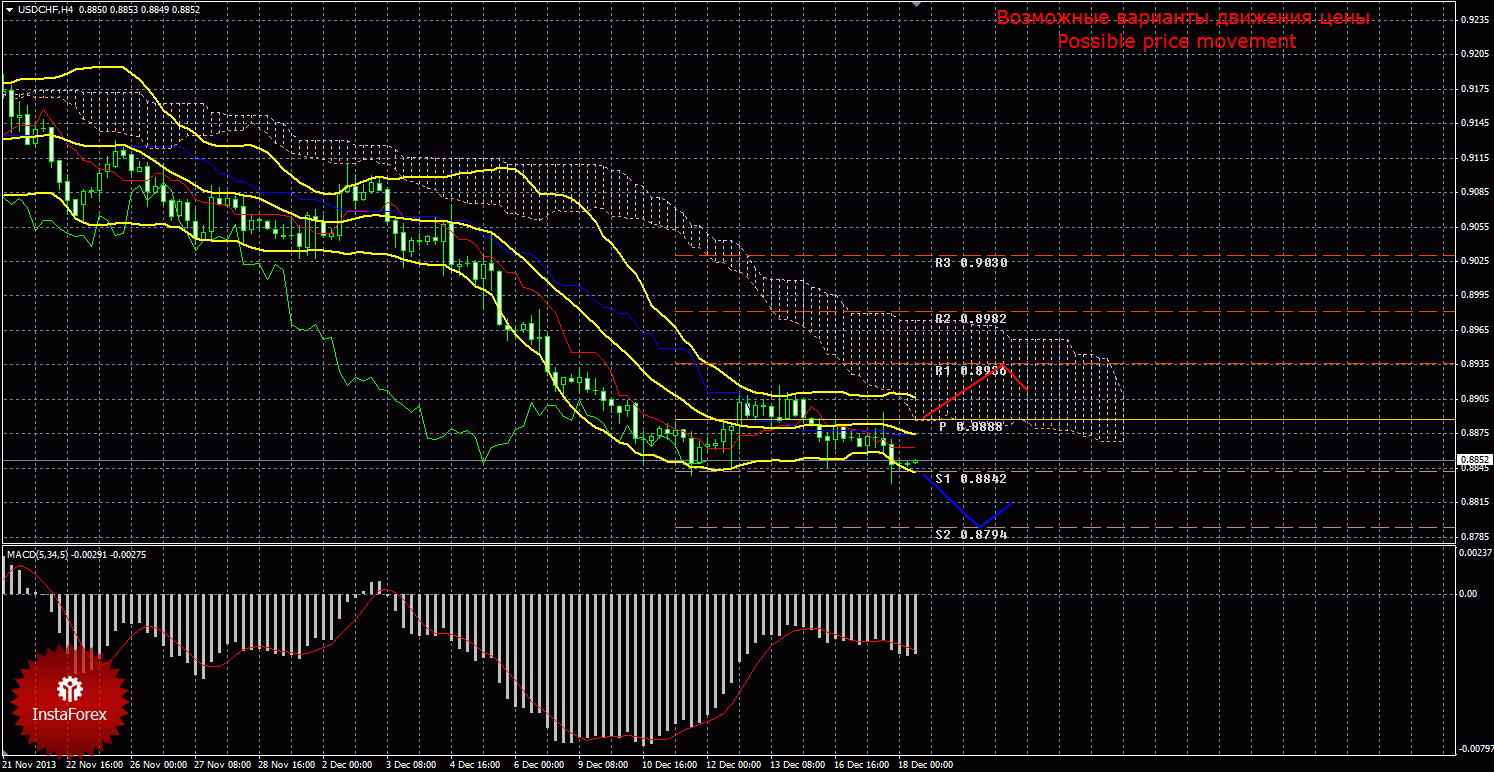Click the 12 Dec 00:00 time label
The height and width of the screenshot is (772, 1494).
coord(735,765)
